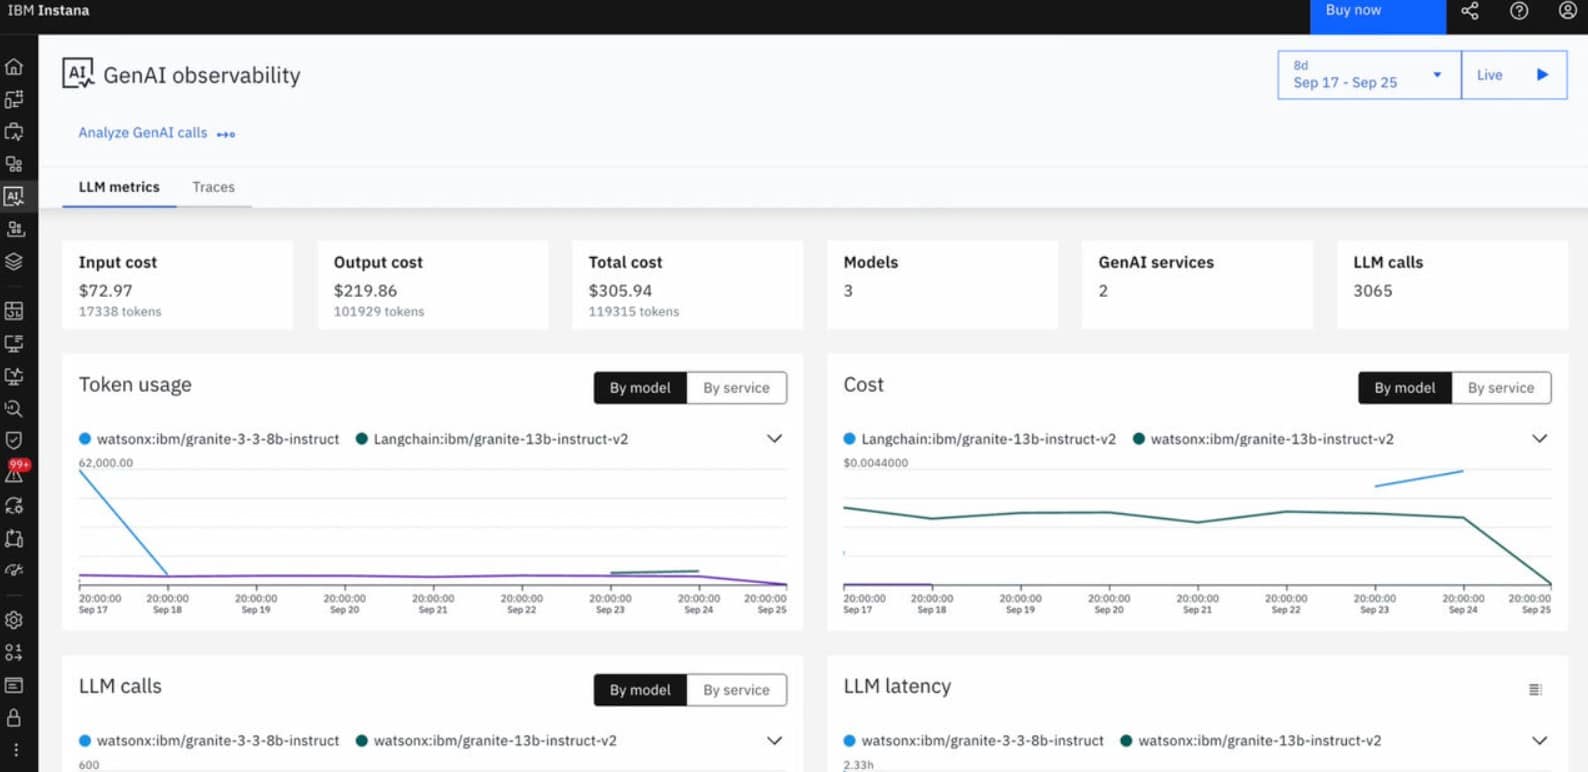Select By service in LLM calls panel
Viewport: 1588px width, 772px height.
pyautogui.click(x=736, y=690)
